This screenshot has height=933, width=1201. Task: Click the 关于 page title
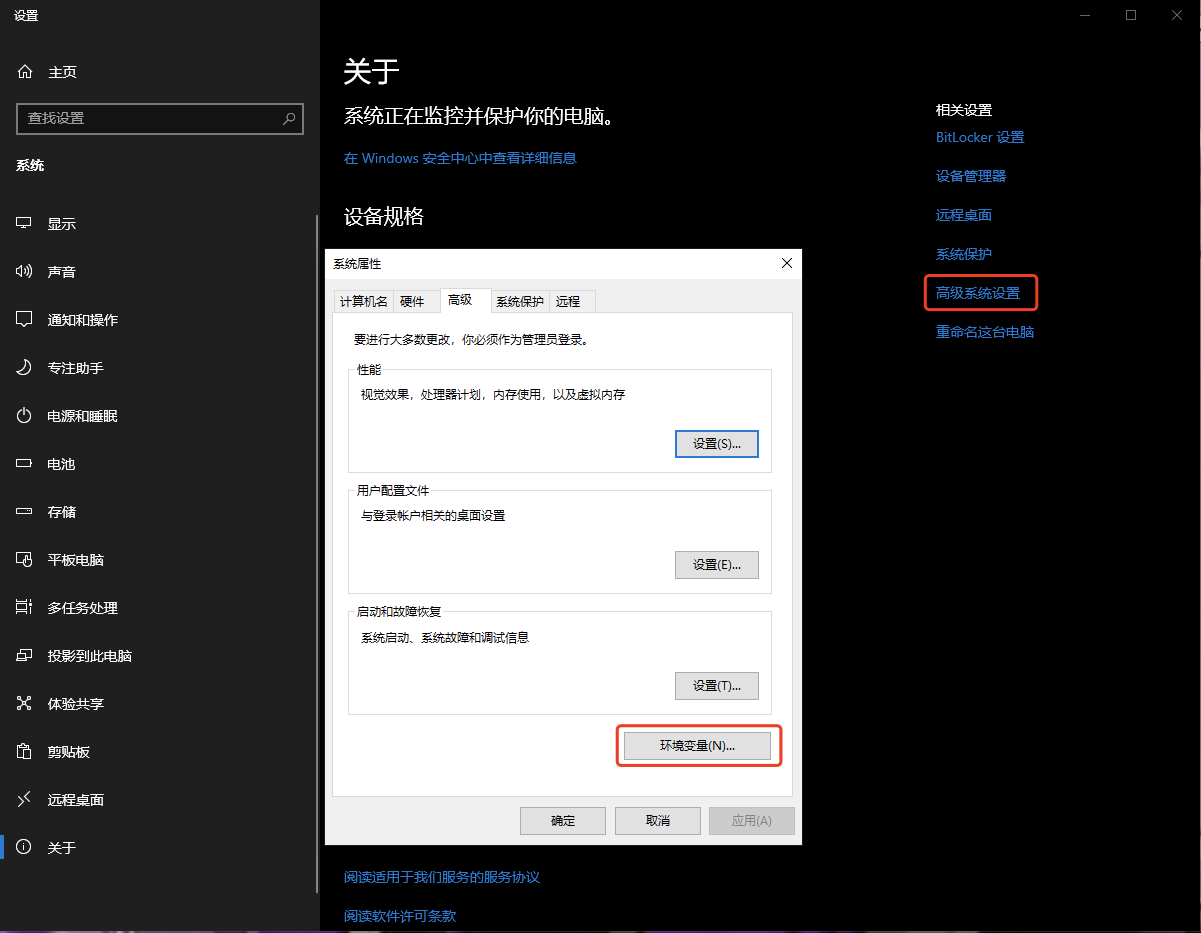(372, 71)
